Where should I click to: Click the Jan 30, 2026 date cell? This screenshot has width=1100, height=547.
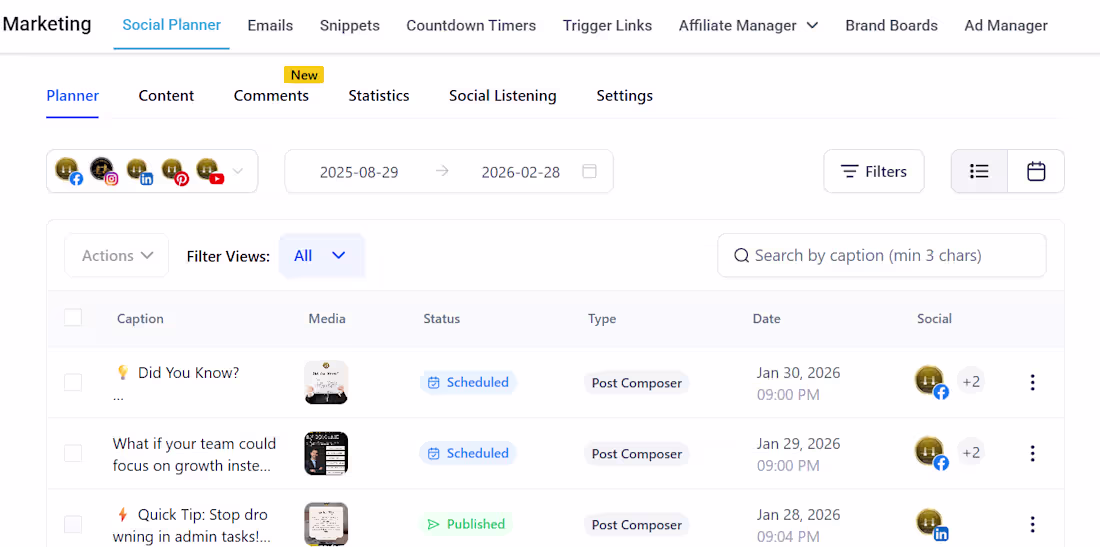[798, 382]
